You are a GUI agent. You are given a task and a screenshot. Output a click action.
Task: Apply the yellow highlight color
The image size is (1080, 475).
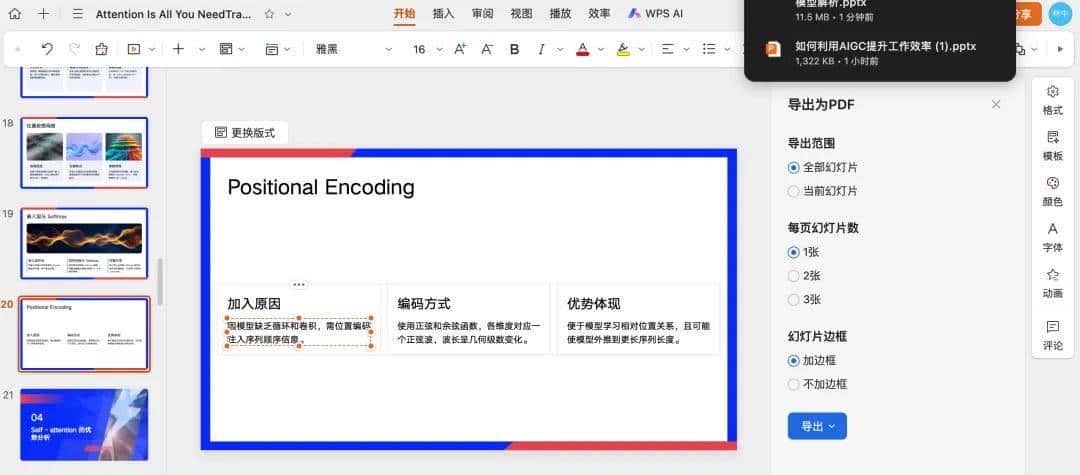click(x=623, y=49)
